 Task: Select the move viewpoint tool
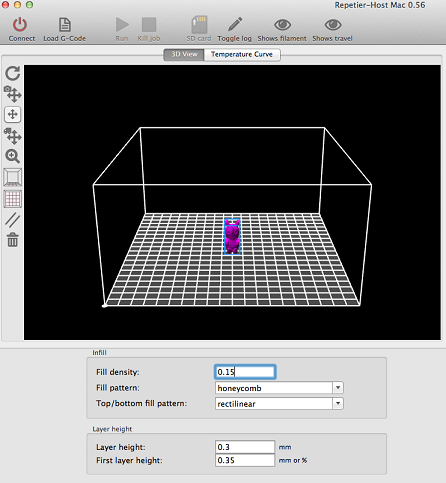click(x=13, y=94)
